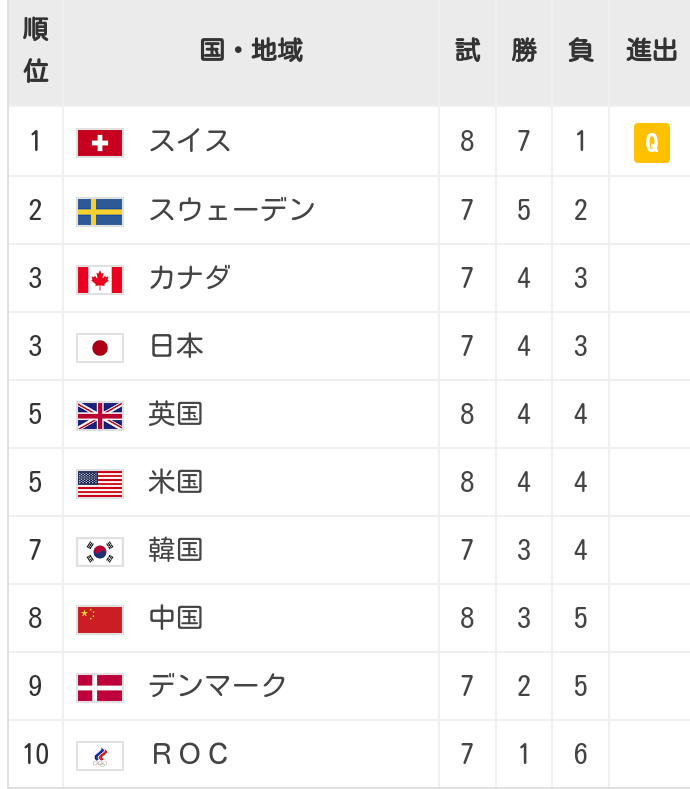The image size is (690, 789).
Task: Click the 勝 wins column header
Action: (x=524, y=50)
